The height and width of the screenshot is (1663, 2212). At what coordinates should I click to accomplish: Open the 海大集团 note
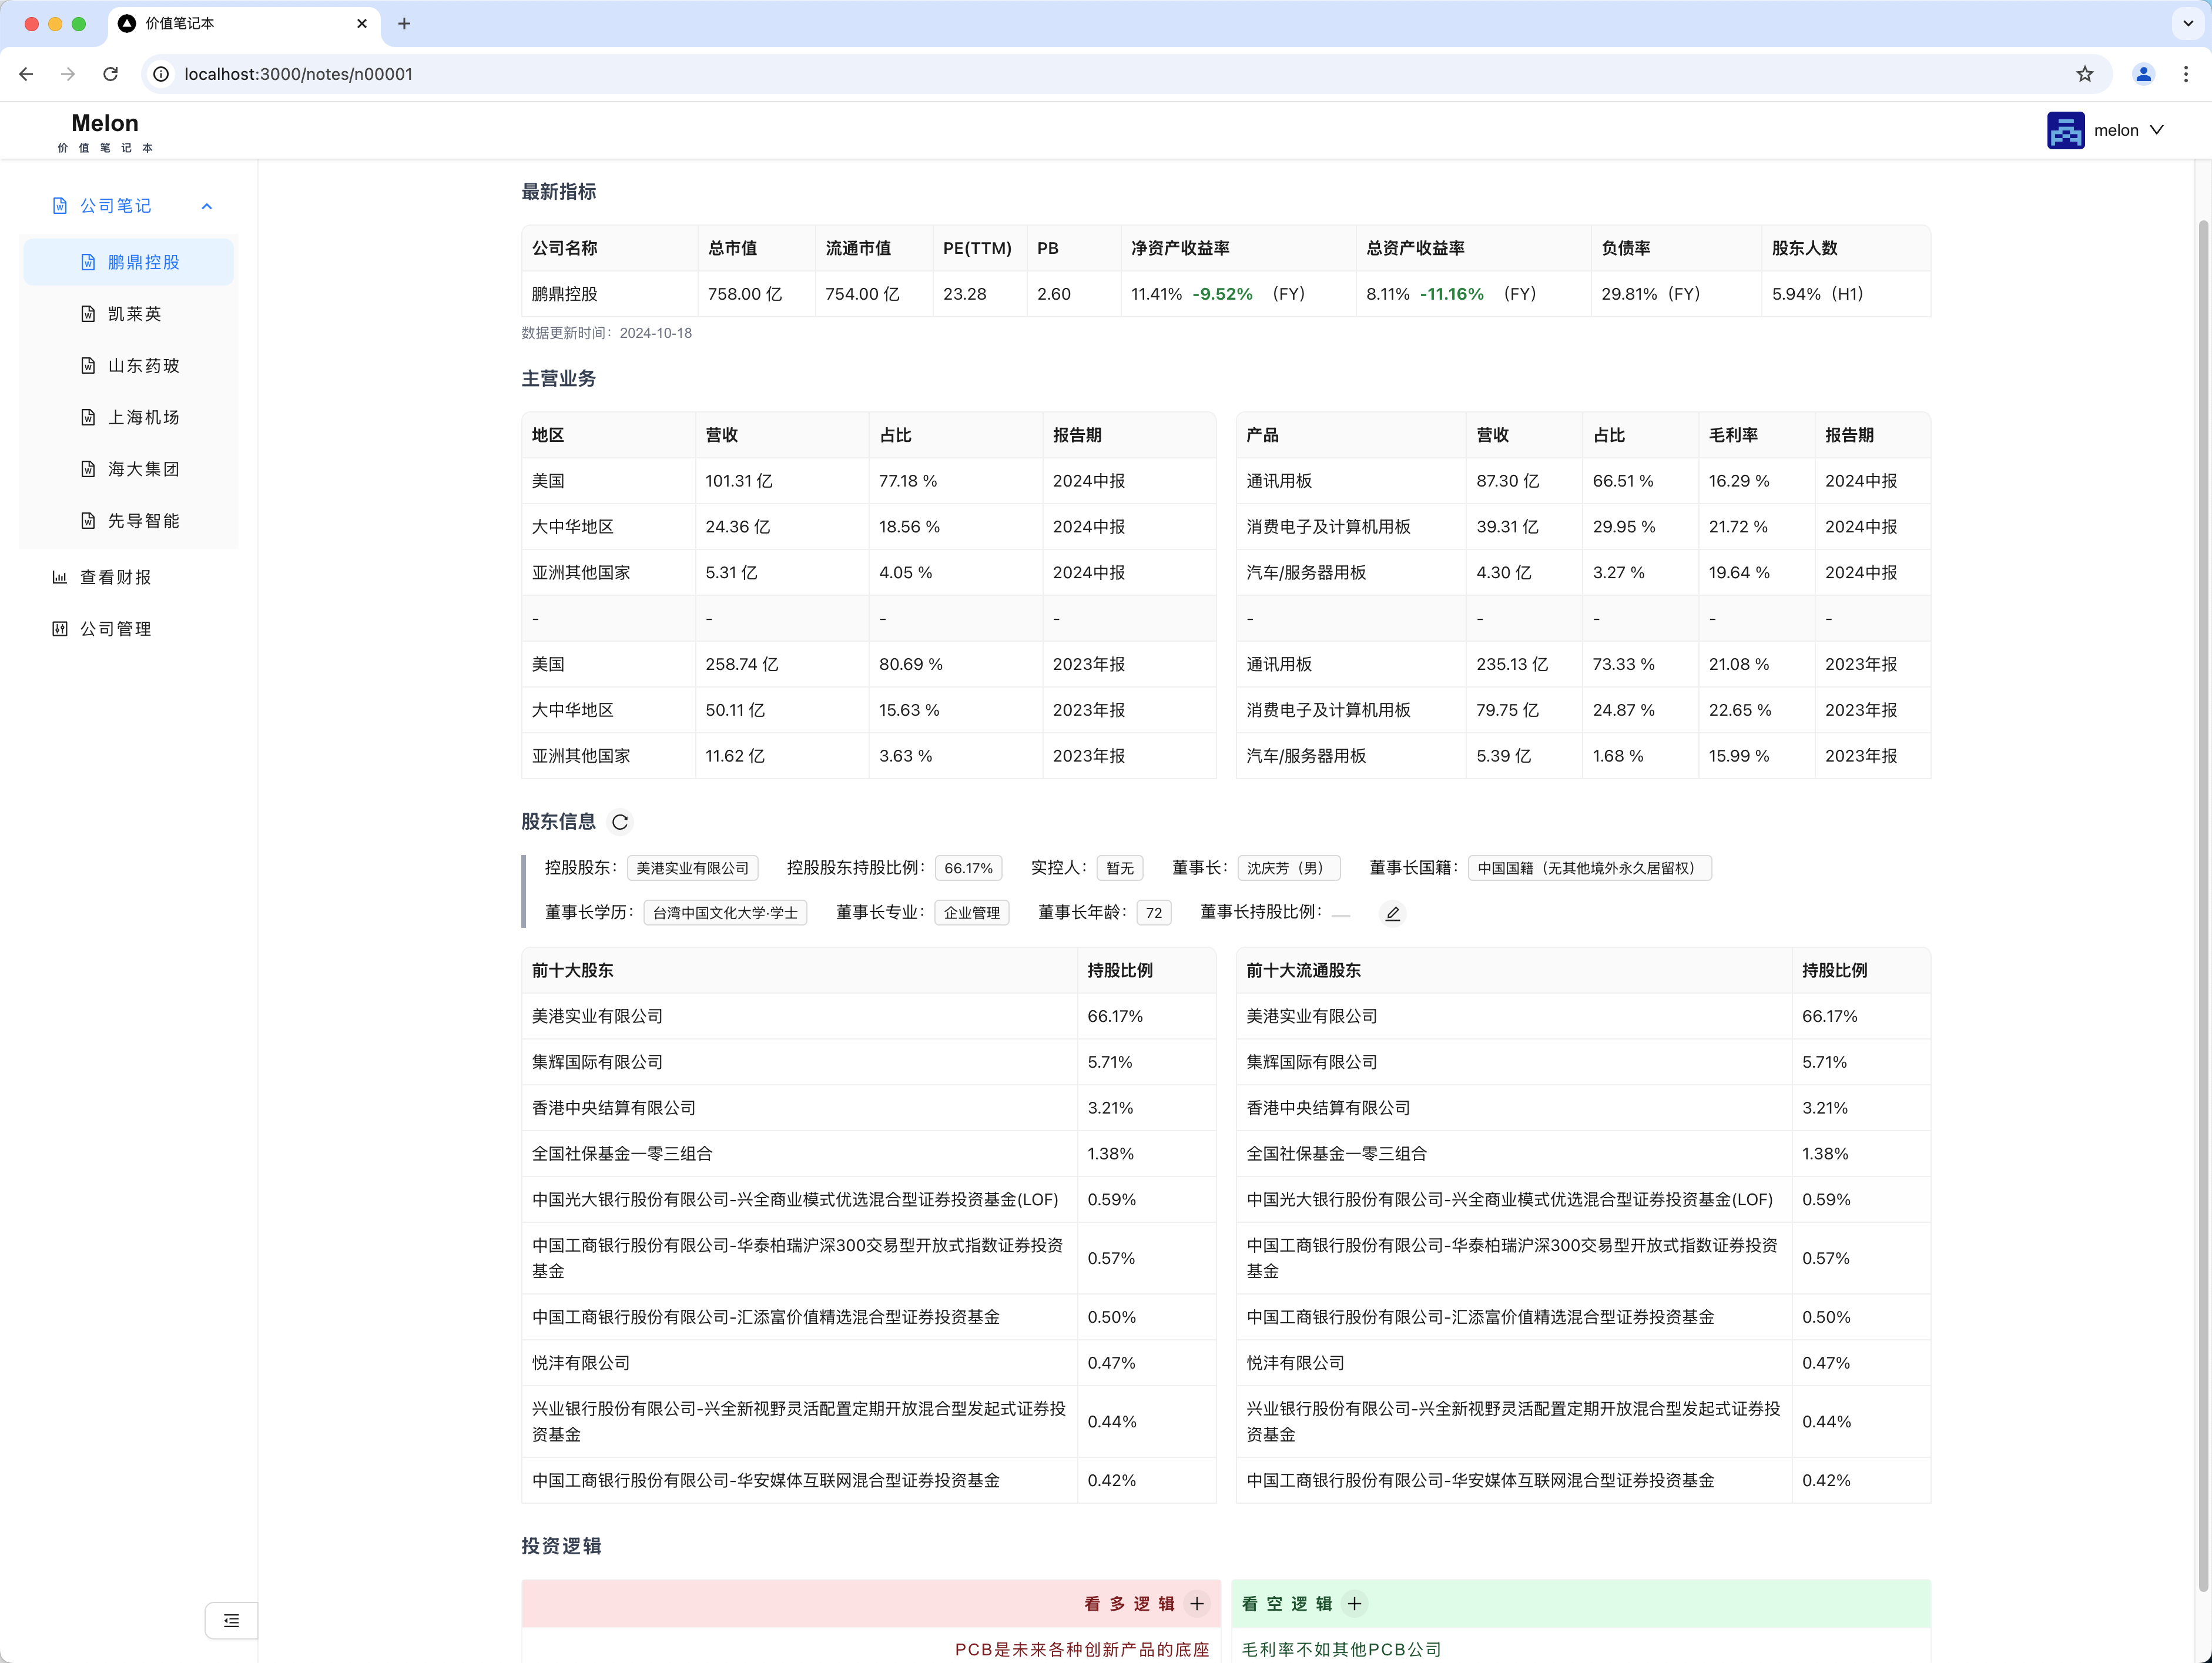coord(129,469)
